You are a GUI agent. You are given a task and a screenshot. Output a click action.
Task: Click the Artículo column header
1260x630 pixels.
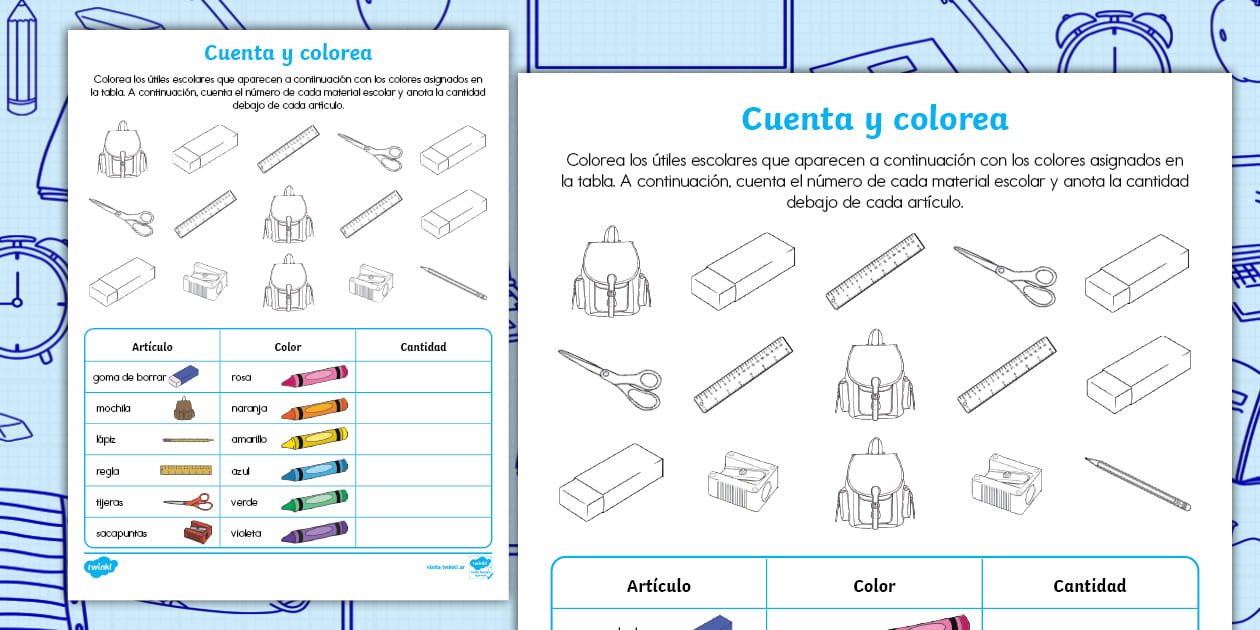[660, 585]
